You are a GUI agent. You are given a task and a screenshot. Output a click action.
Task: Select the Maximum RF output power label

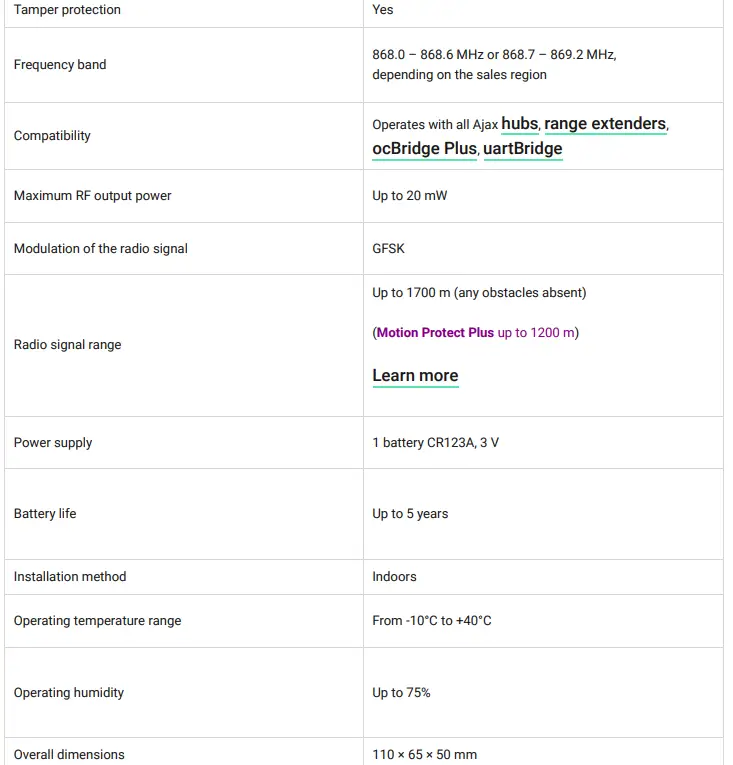click(x=92, y=196)
